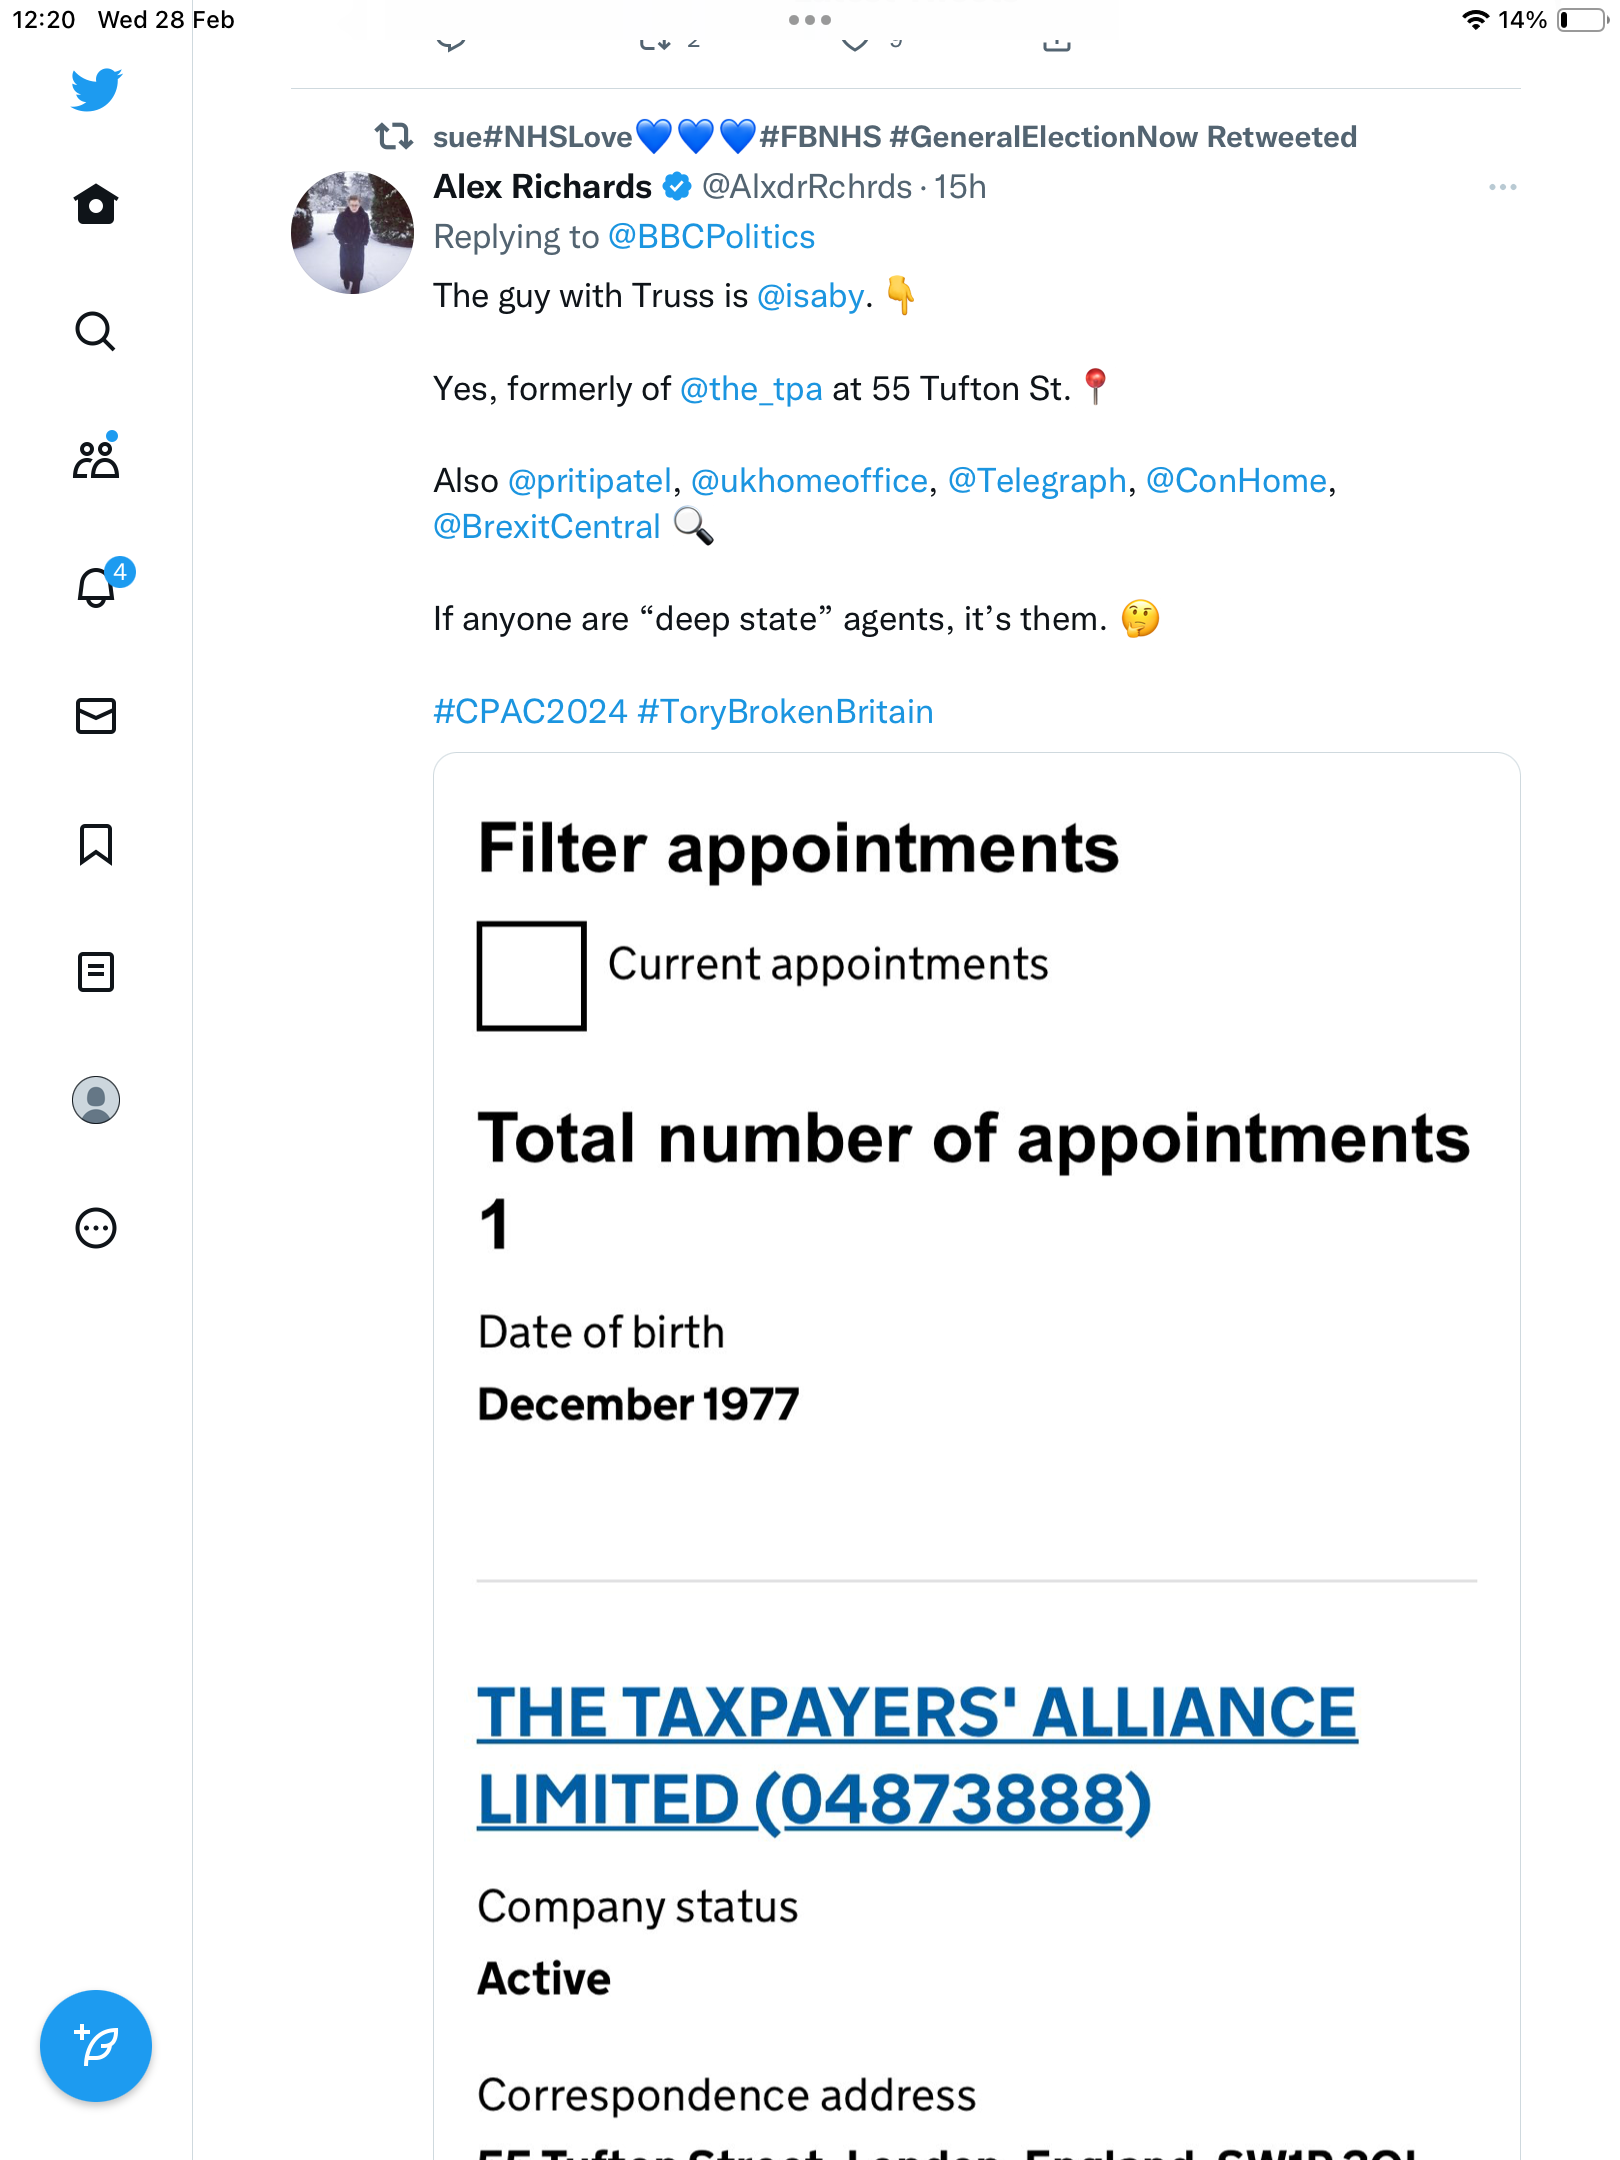The image size is (1620, 2160).
Task: Open The Taxpayers' Alliance Limited link
Action: point(917,1756)
